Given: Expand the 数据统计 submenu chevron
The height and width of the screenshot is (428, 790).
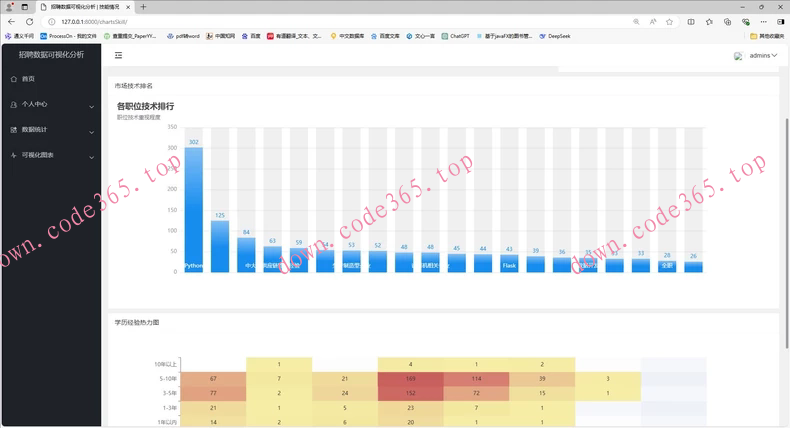Looking at the screenshot, I should tap(92, 131).
